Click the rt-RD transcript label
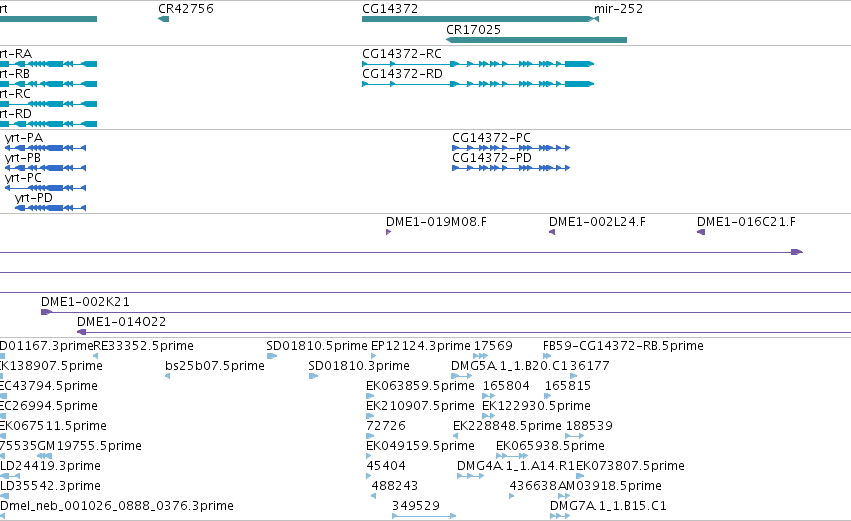 16,114
